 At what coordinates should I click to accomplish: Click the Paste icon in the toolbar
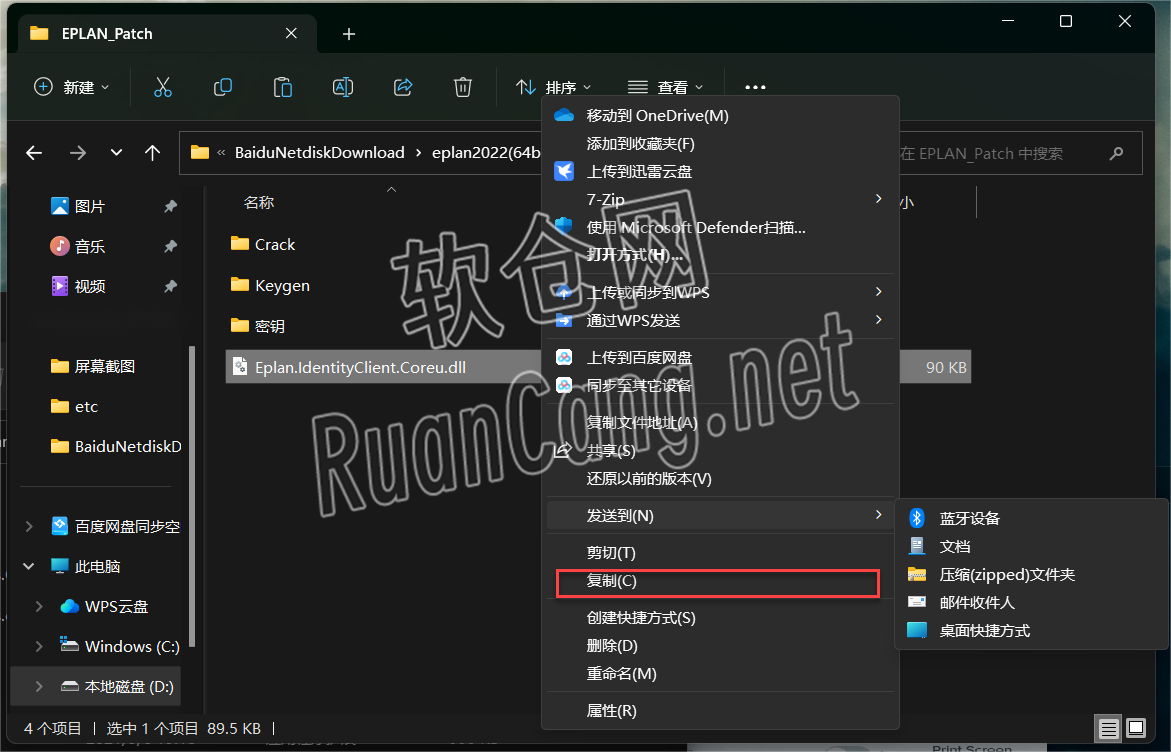click(282, 87)
